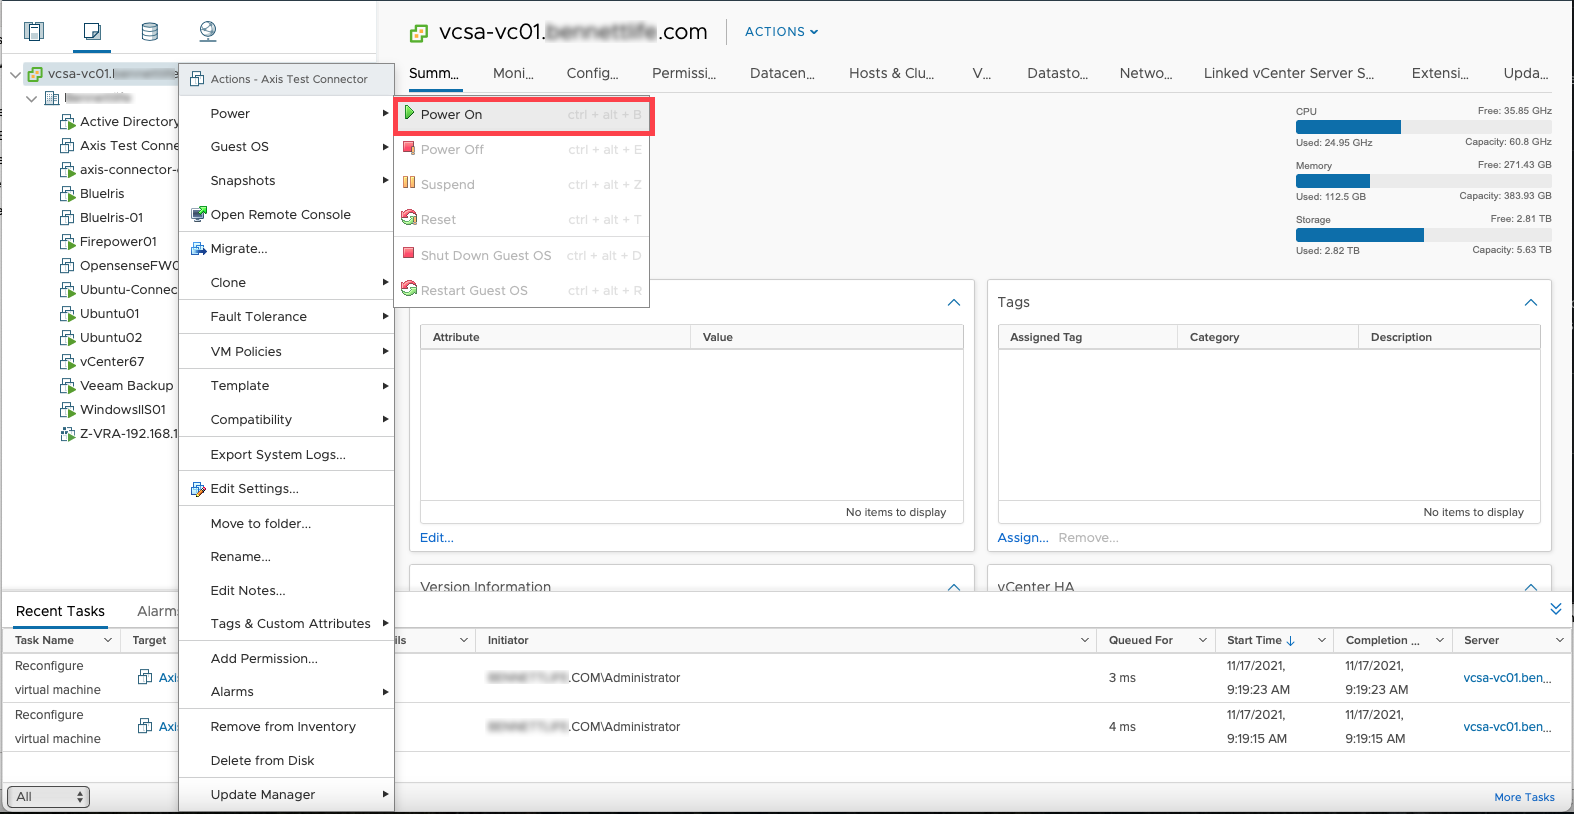Open Task Name column filter dropdown
The image size is (1574, 814).
(x=108, y=640)
